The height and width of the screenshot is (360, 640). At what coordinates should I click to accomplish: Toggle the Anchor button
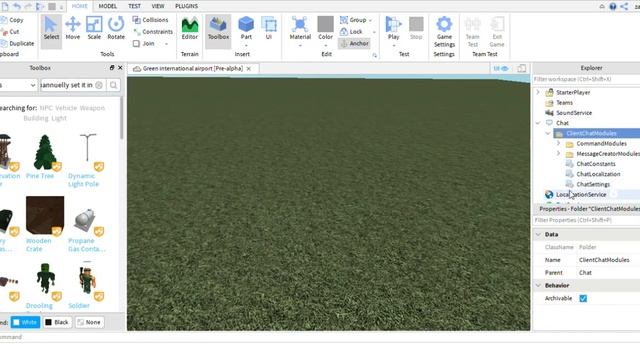354,43
